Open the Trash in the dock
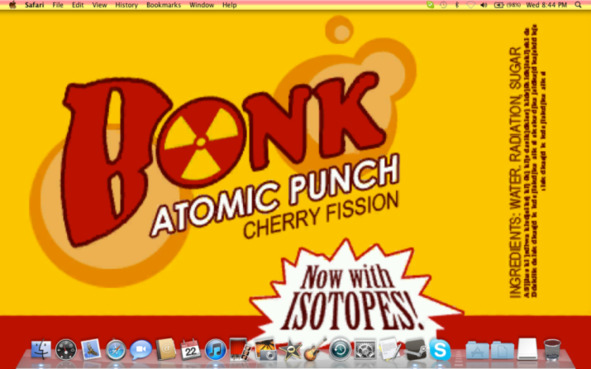591x369 pixels. 553,349
